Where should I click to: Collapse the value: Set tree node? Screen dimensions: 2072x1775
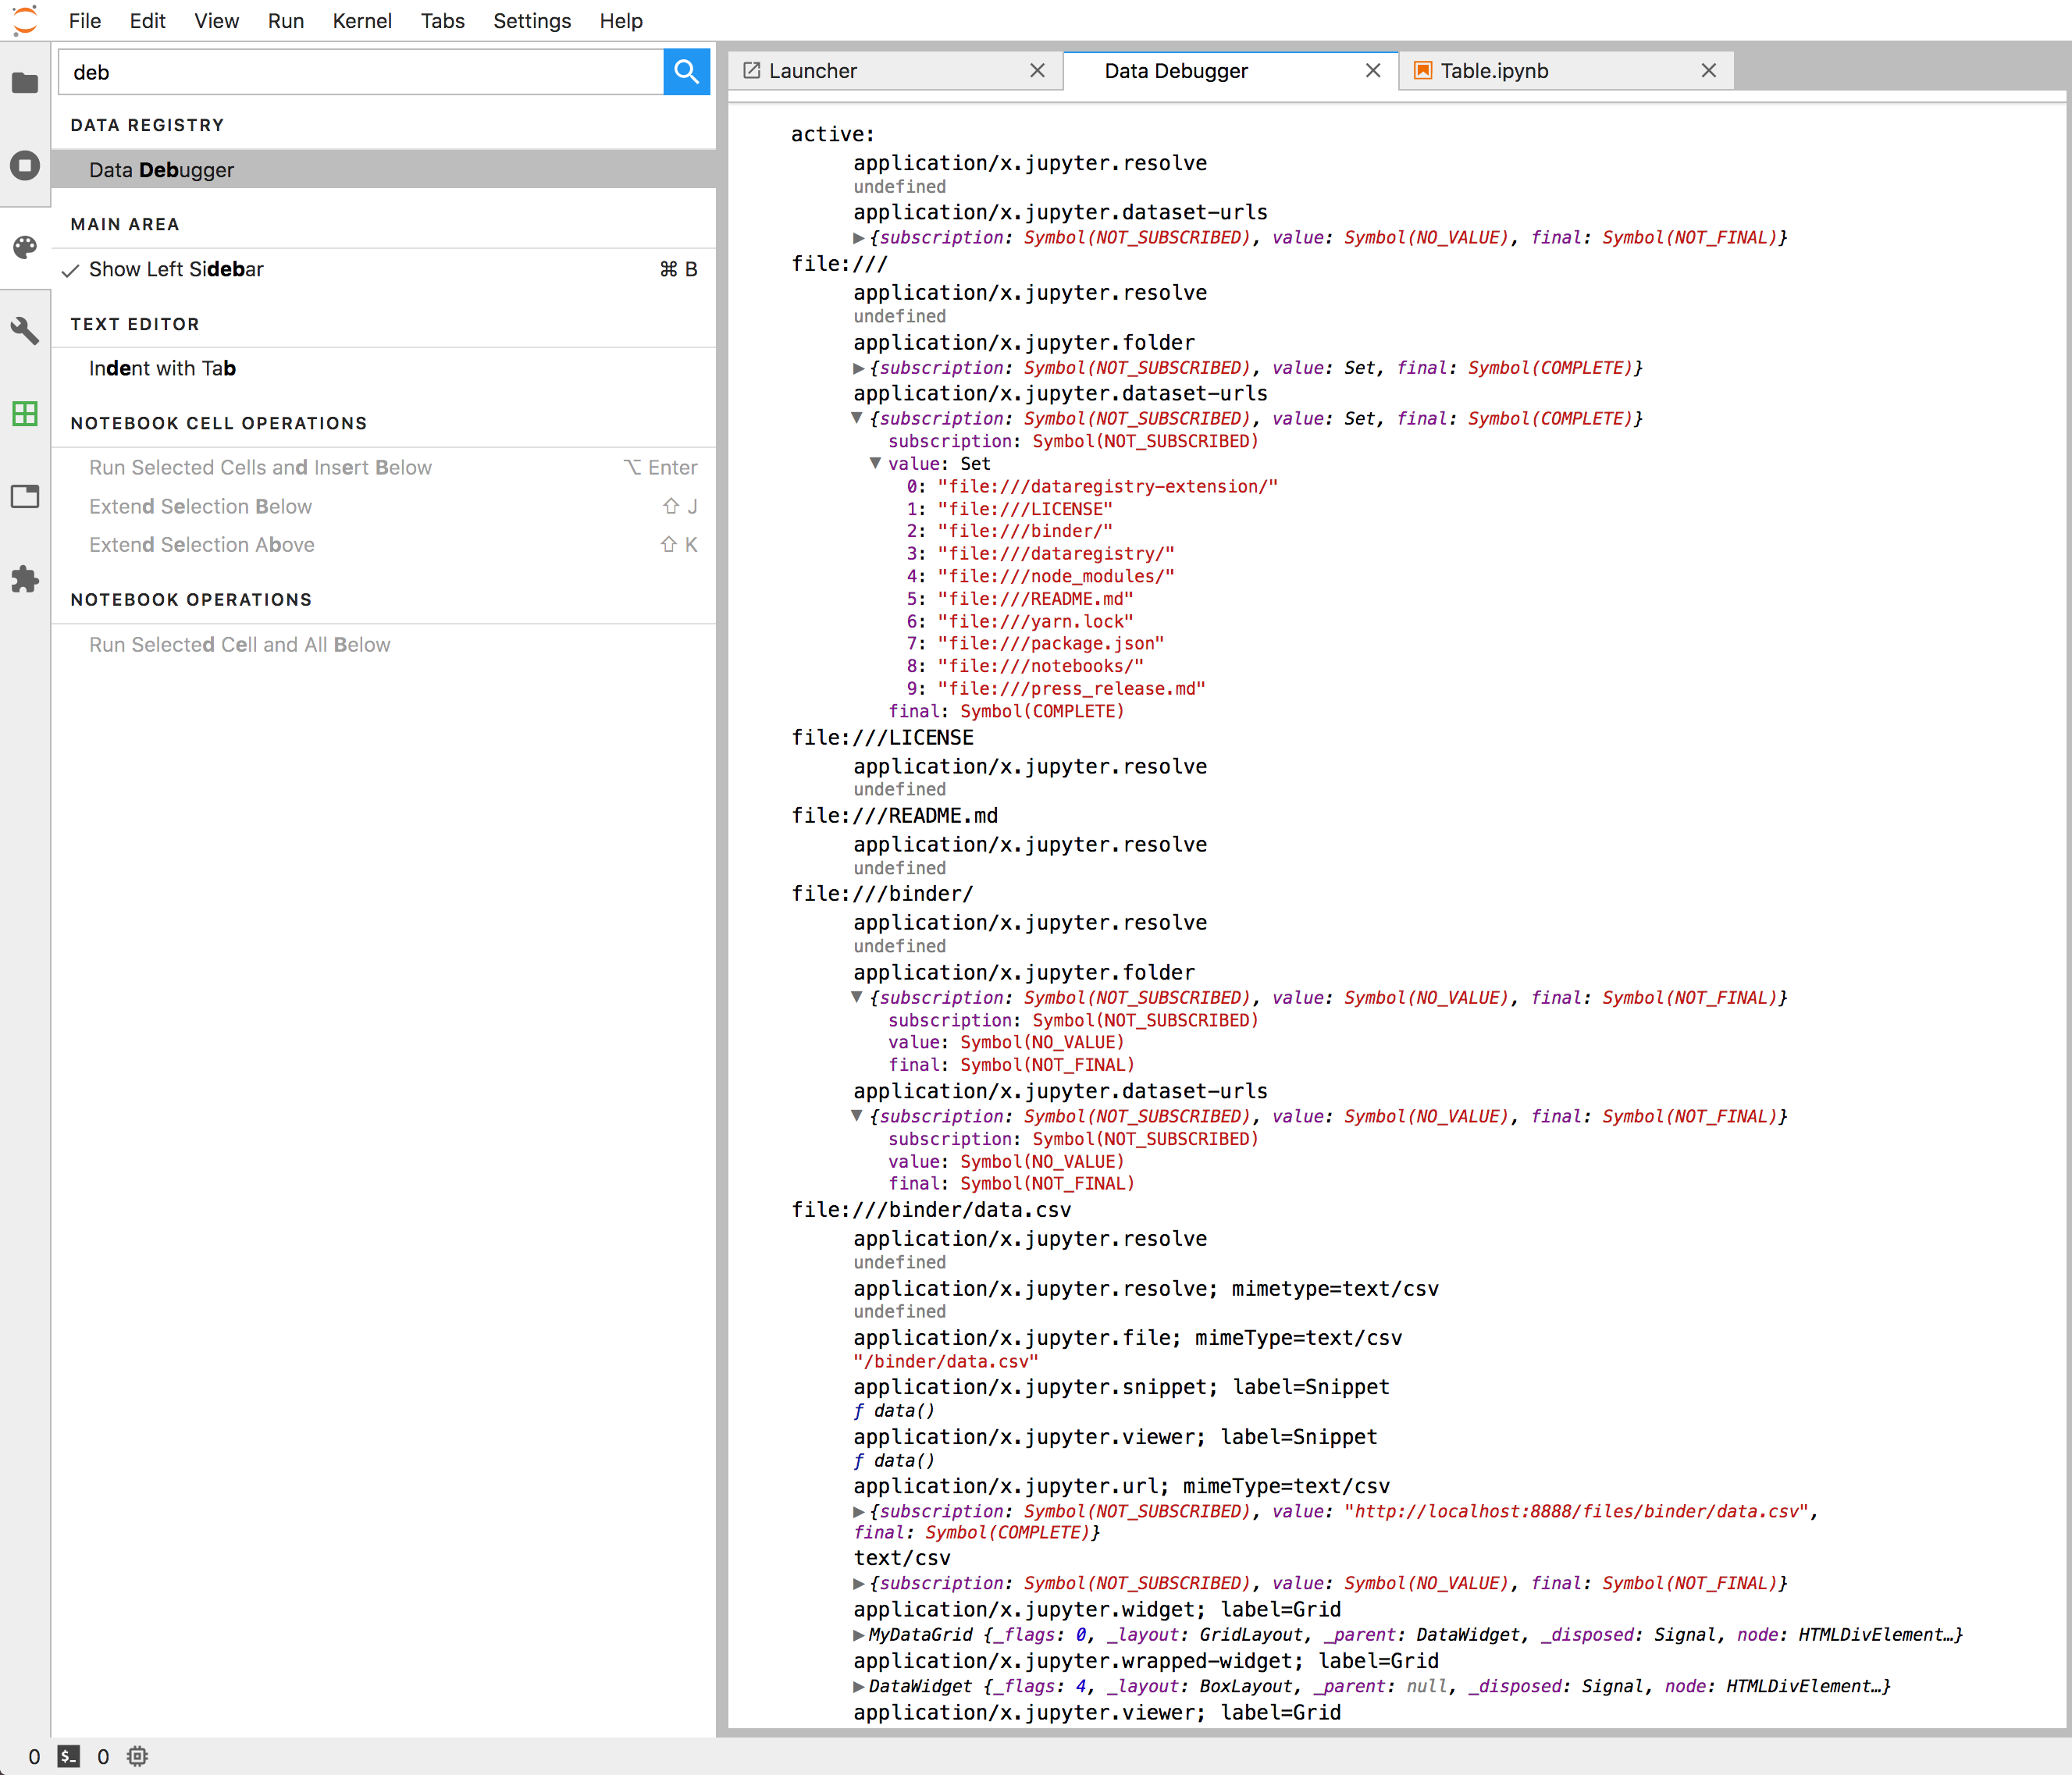point(875,463)
